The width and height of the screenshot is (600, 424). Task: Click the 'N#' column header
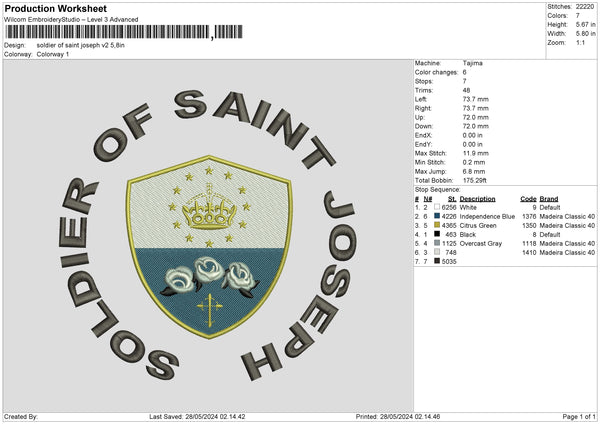pyautogui.click(x=428, y=199)
